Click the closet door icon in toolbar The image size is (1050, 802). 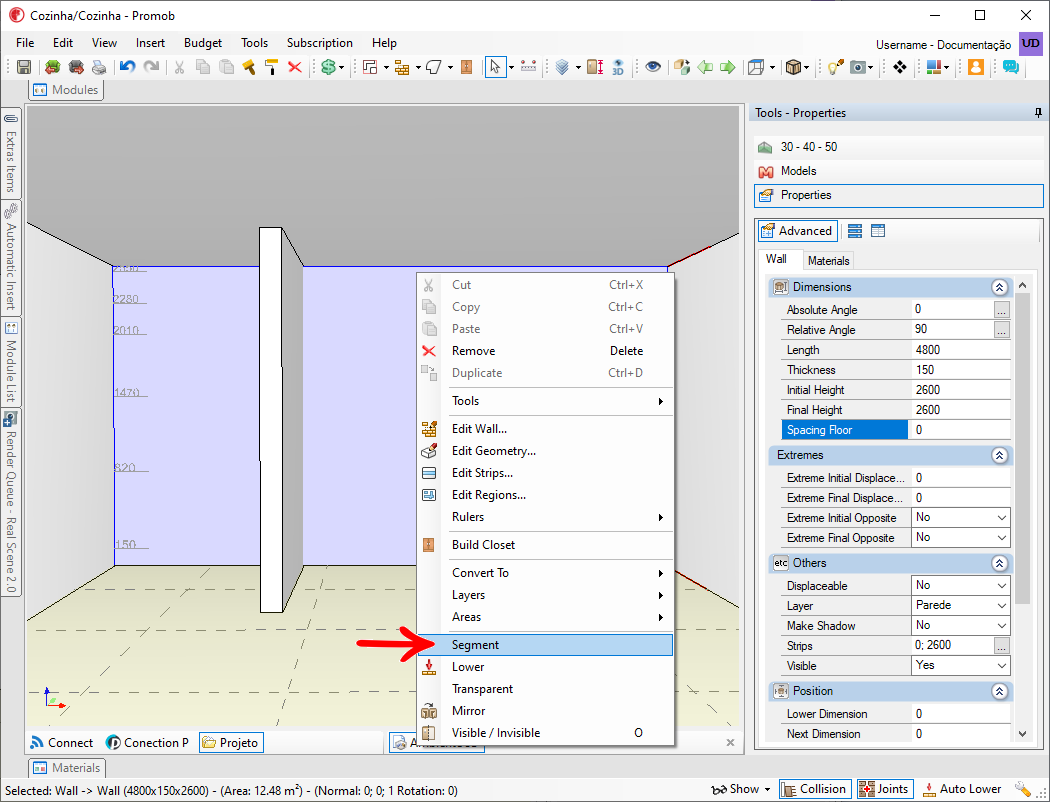tap(467, 67)
